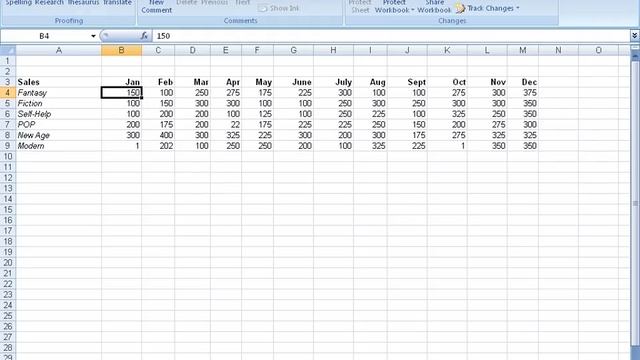This screenshot has height=360, width=640.
Task: Click the Fiction June value 100
Action: click(293, 103)
